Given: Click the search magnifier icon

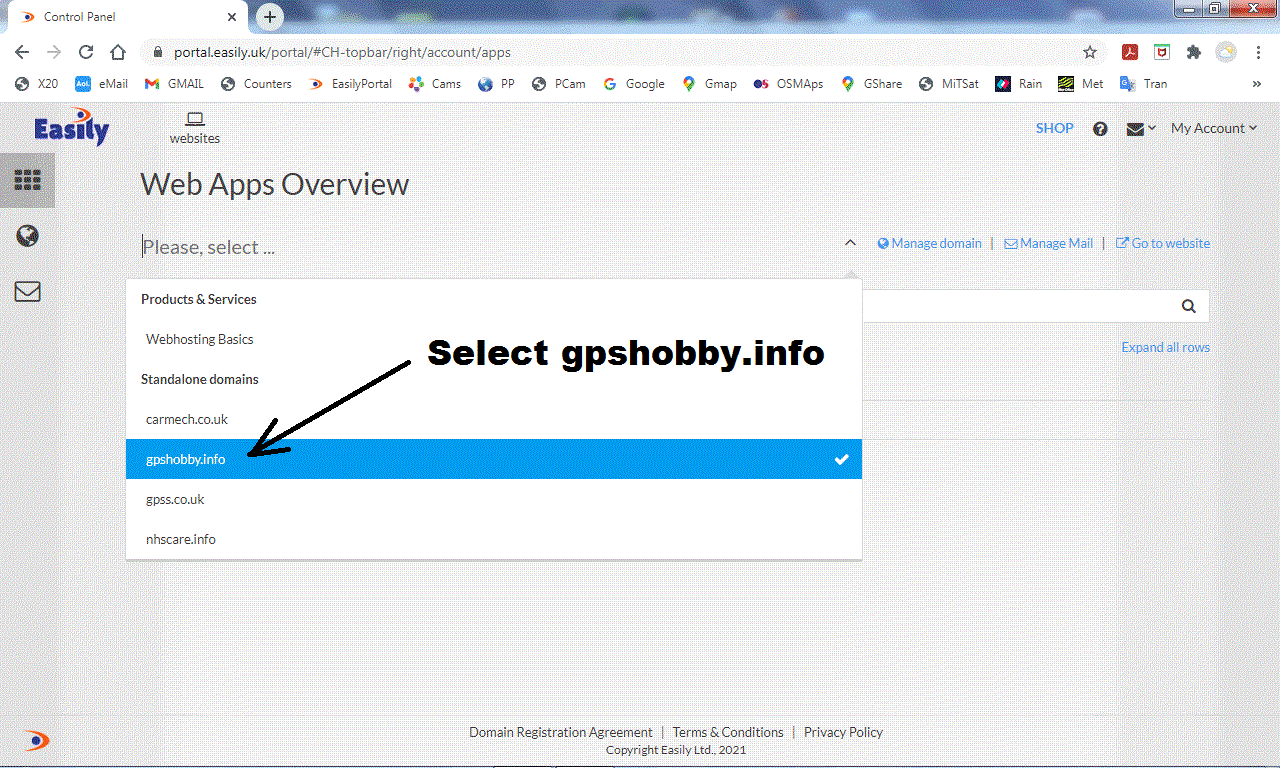Looking at the screenshot, I should 1188,307.
